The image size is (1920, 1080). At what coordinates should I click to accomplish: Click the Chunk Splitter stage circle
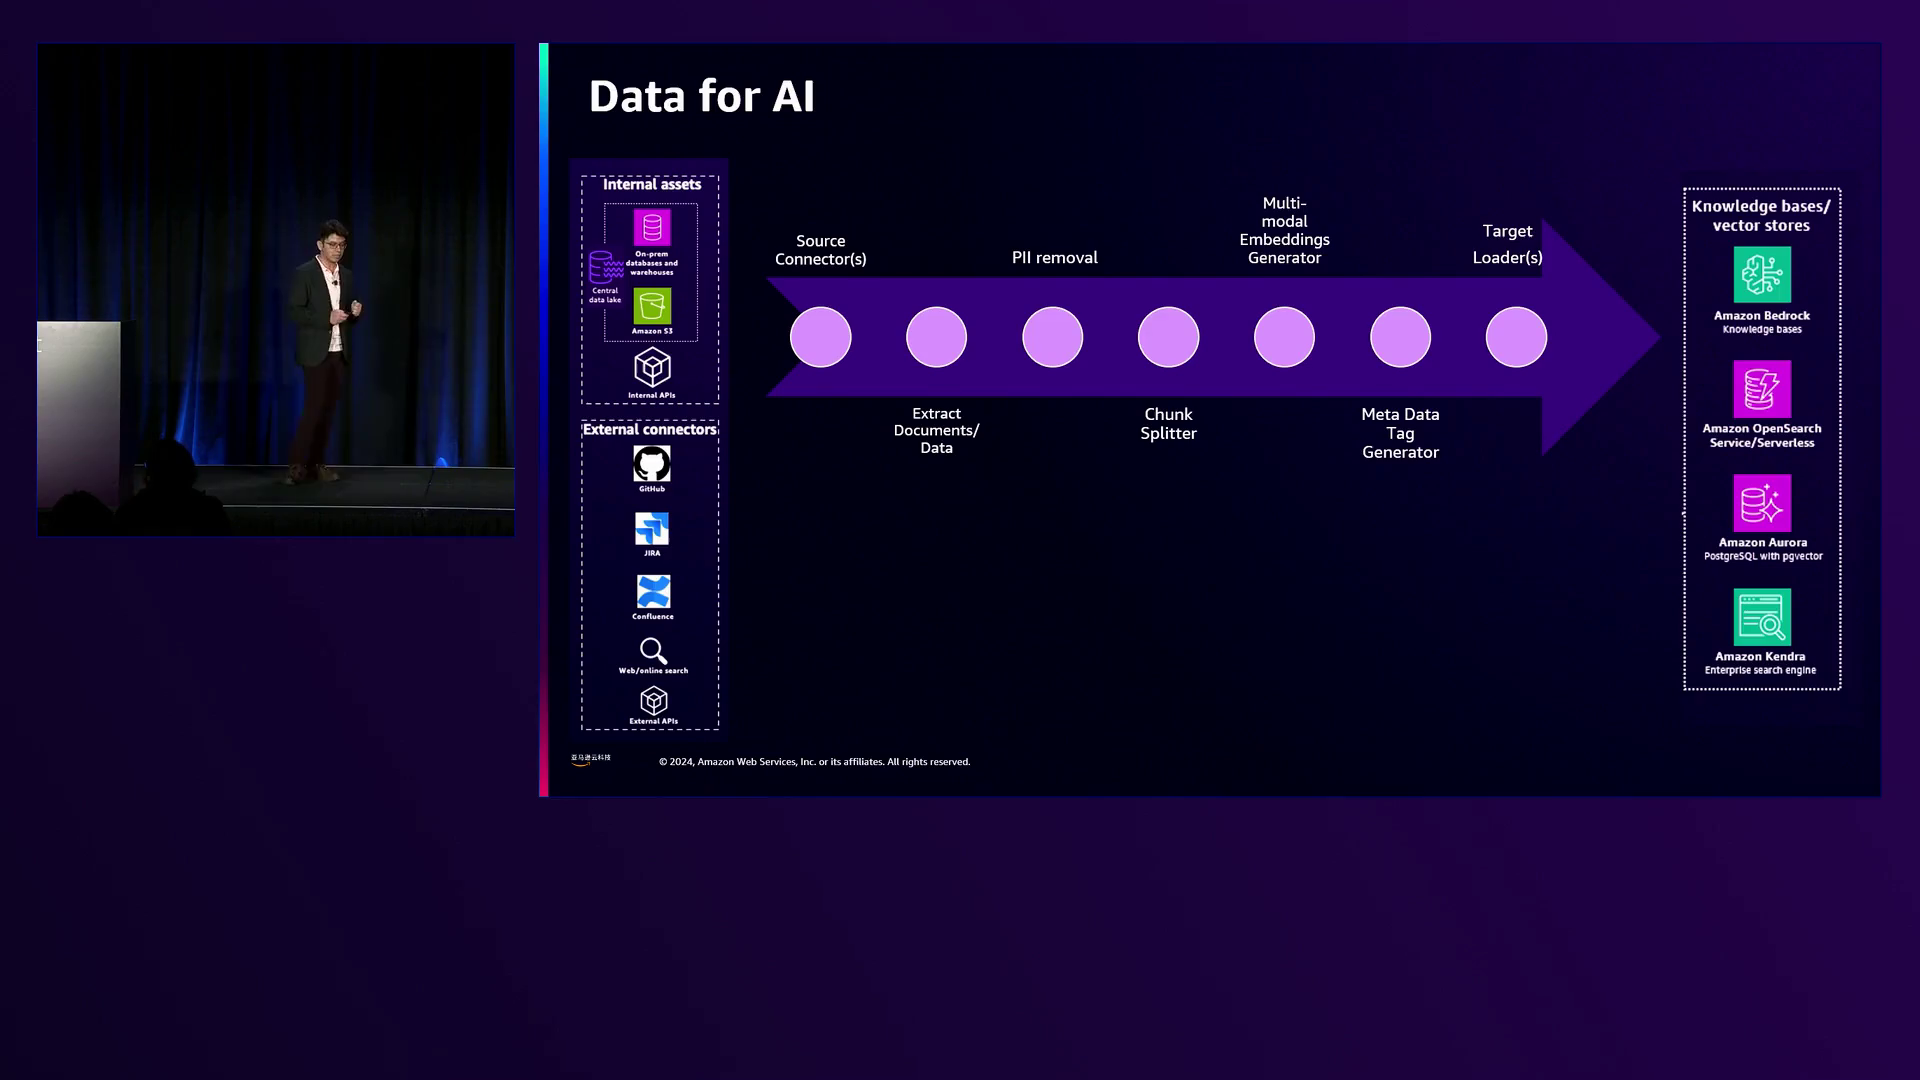[x=1168, y=337]
